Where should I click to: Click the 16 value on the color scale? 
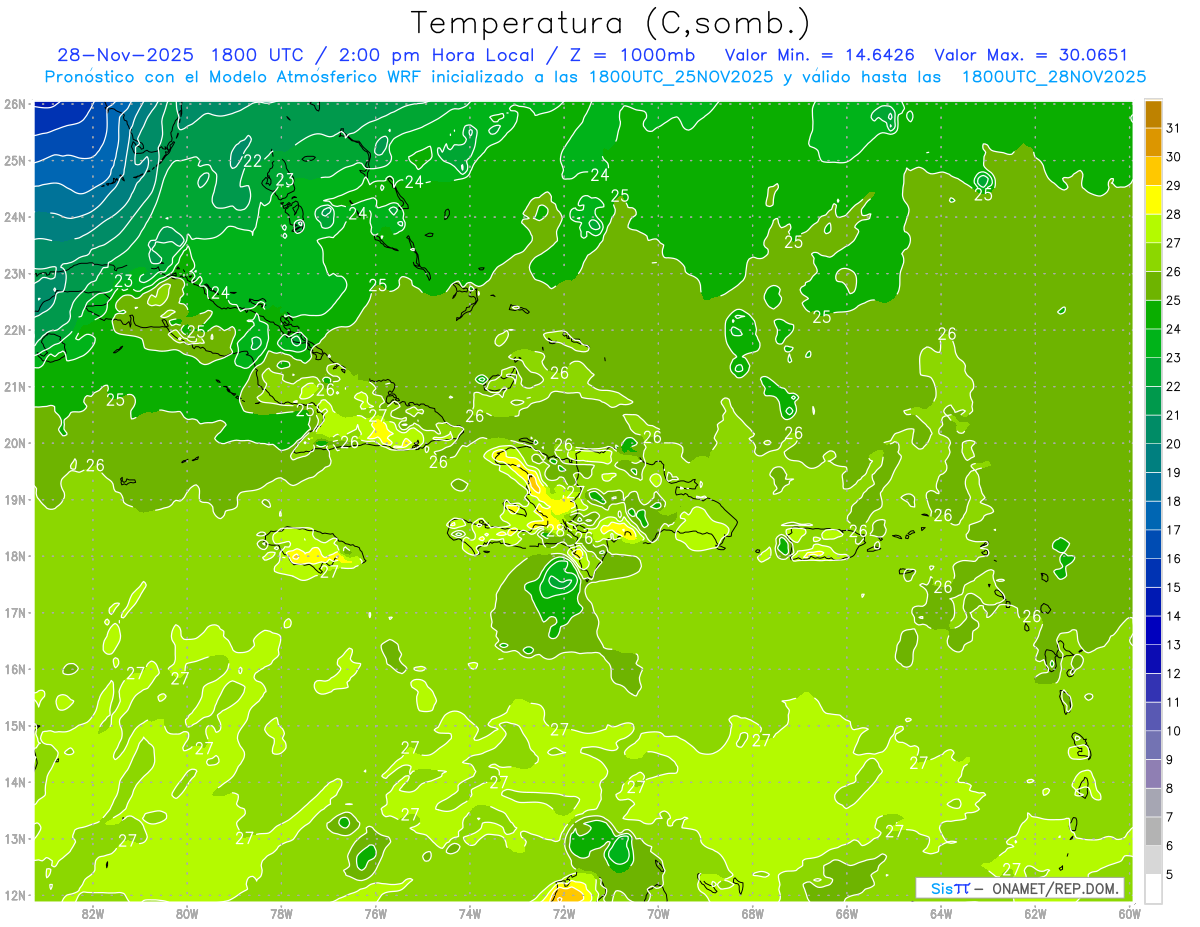tap(1174, 559)
